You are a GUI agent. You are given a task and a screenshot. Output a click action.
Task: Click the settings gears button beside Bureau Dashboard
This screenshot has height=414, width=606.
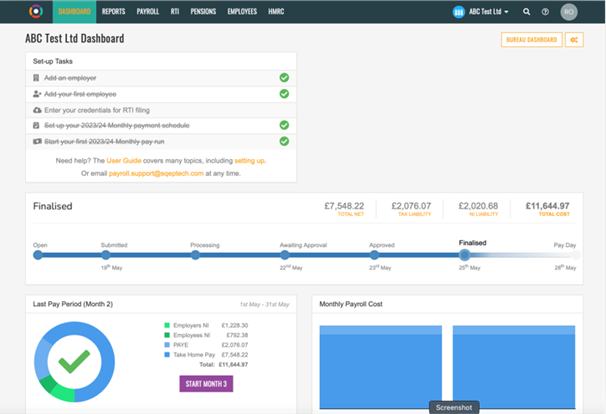tap(574, 39)
